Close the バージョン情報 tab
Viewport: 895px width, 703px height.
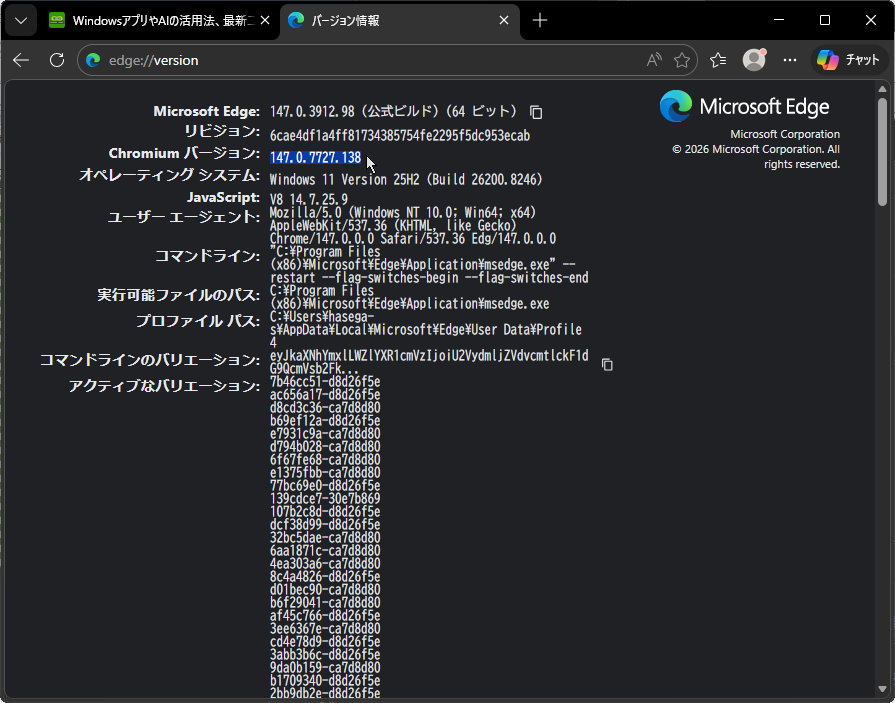coord(504,21)
